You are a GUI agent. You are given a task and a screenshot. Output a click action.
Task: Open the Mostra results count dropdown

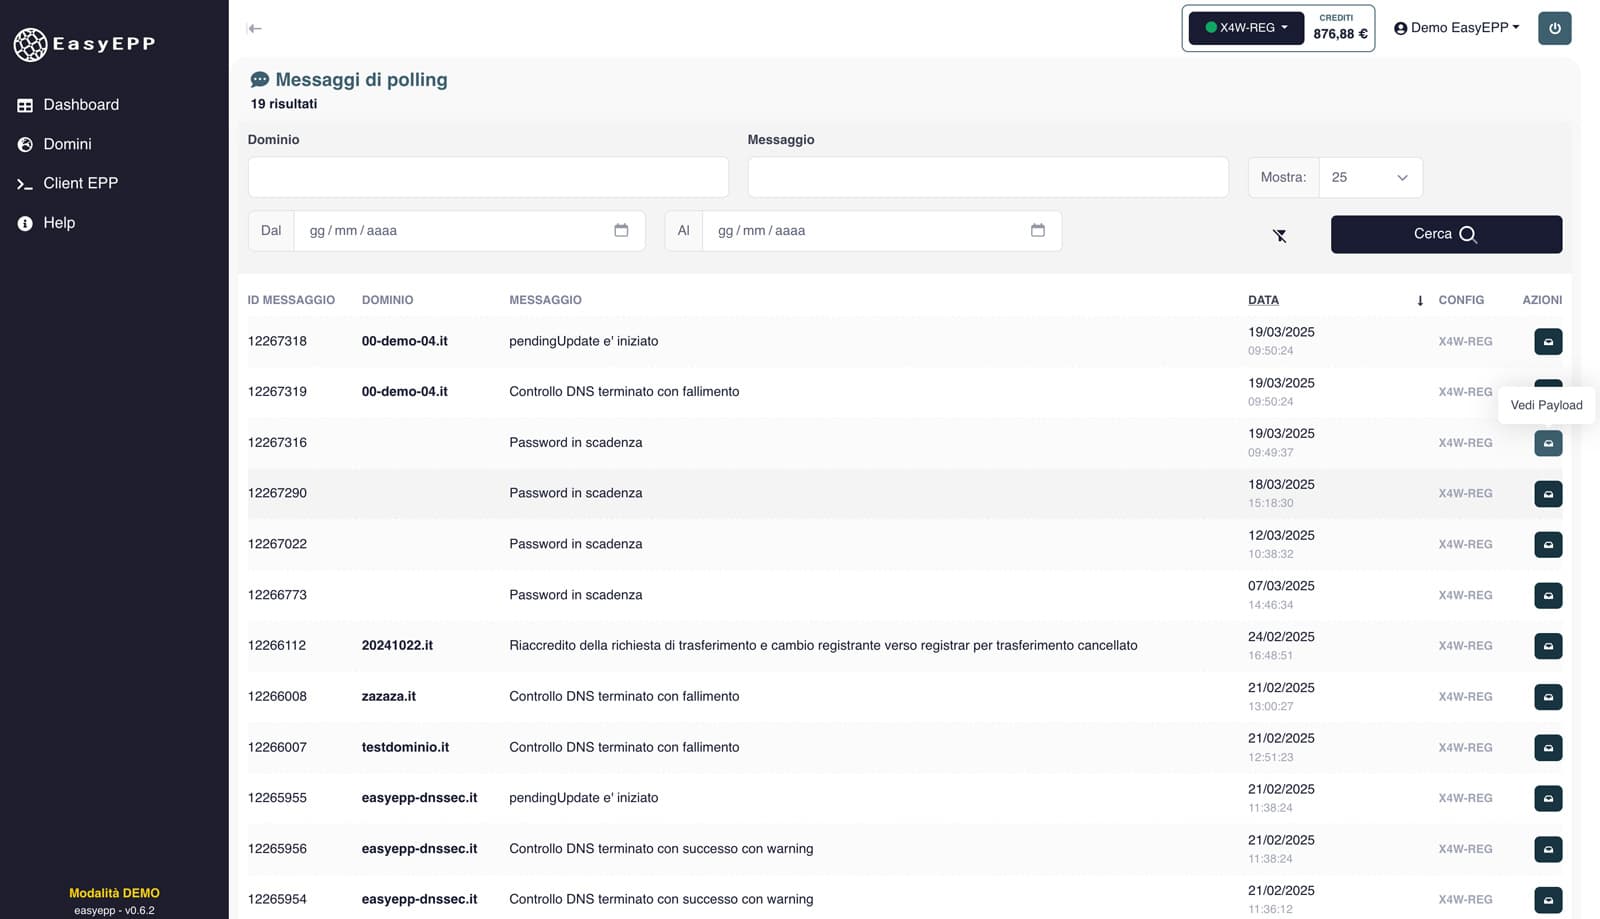coord(1369,177)
